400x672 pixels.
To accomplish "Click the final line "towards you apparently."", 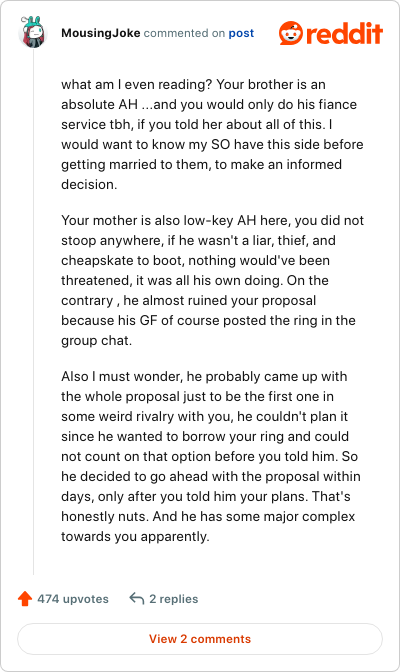I will click(x=135, y=537).
